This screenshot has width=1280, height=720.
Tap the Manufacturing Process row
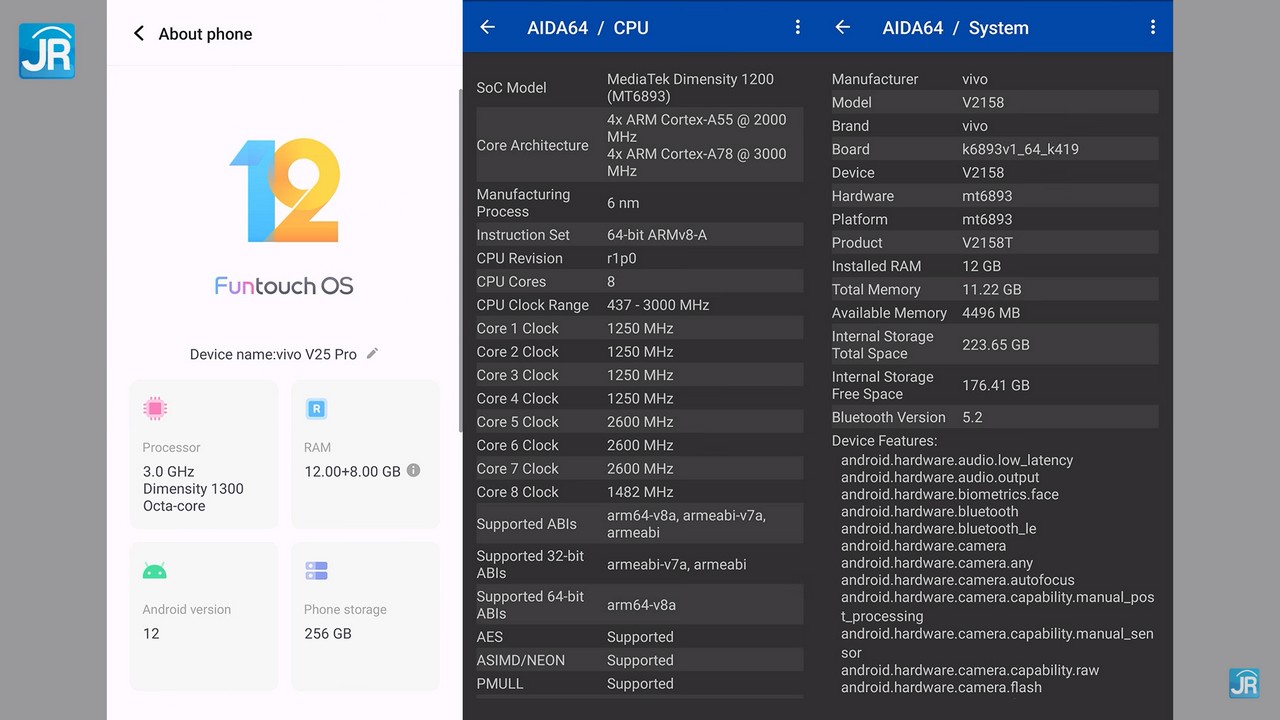(638, 203)
